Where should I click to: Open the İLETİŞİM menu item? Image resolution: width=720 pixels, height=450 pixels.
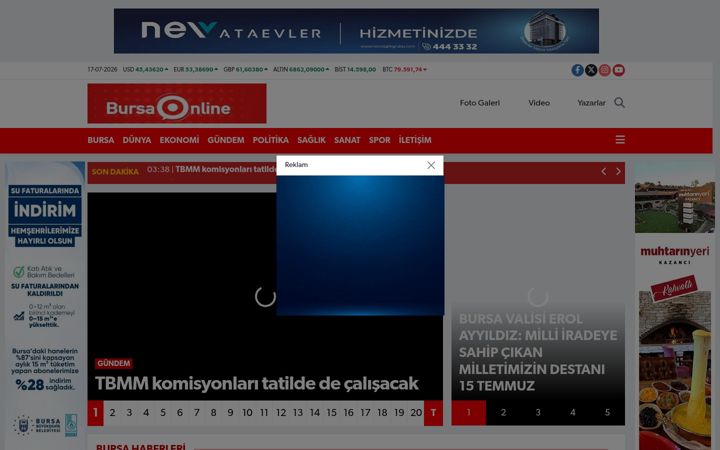[415, 140]
